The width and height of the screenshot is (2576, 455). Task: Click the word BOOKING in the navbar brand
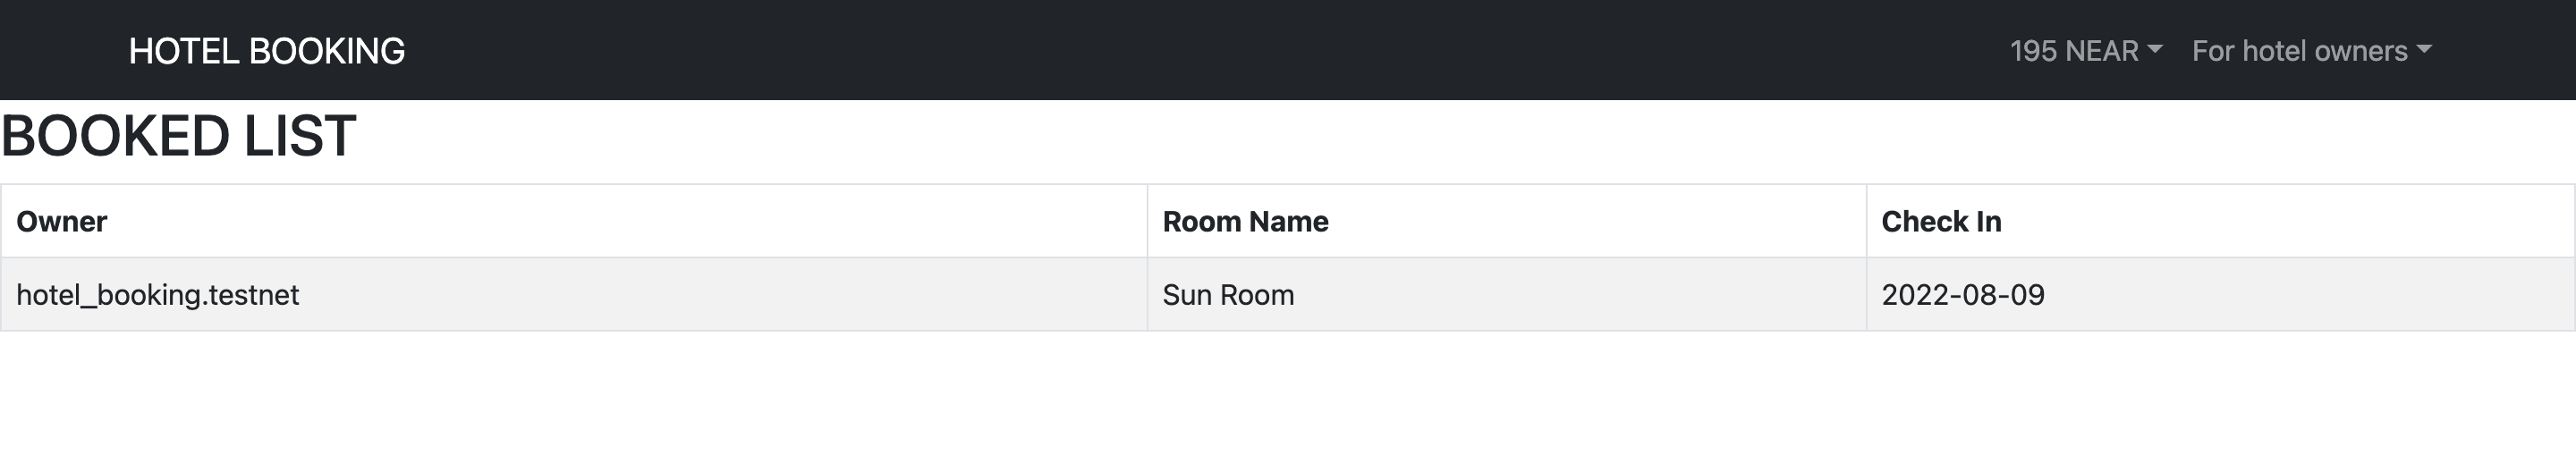point(327,50)
